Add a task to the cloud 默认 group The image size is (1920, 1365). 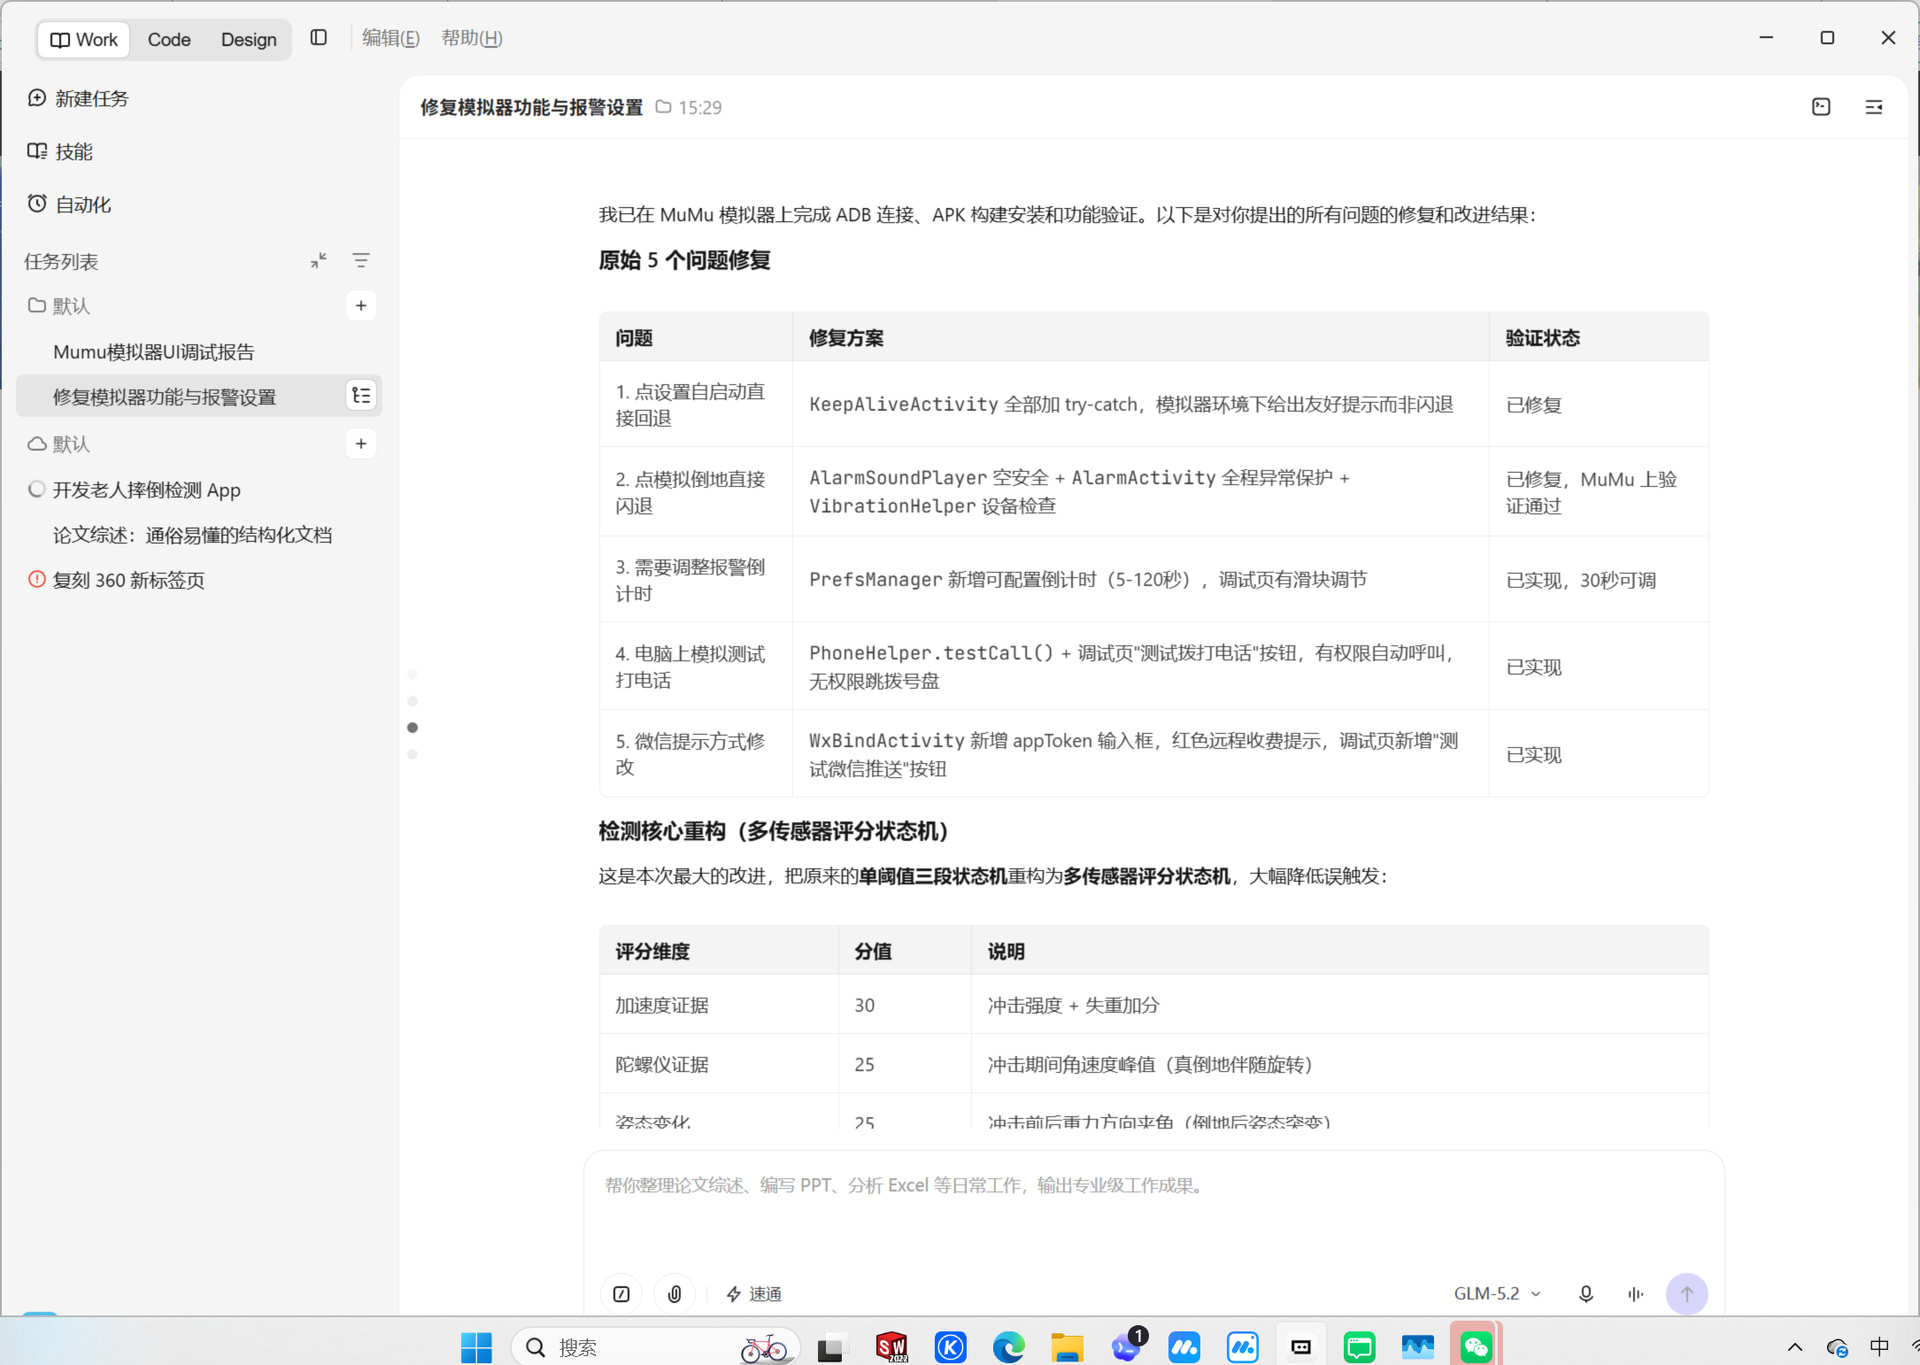[361, 444]
